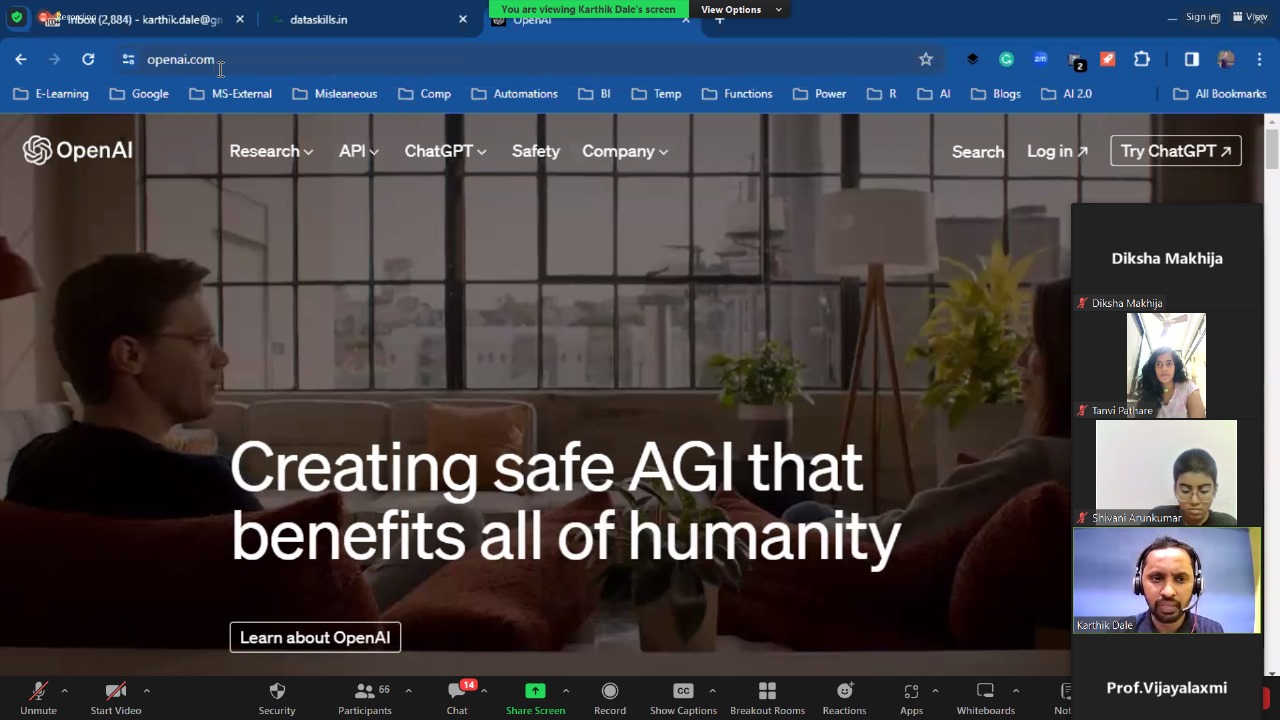The image size is (1280, 720).
Task: Open the Chrome three-dot menu
Action: (x=1259, y=59)
